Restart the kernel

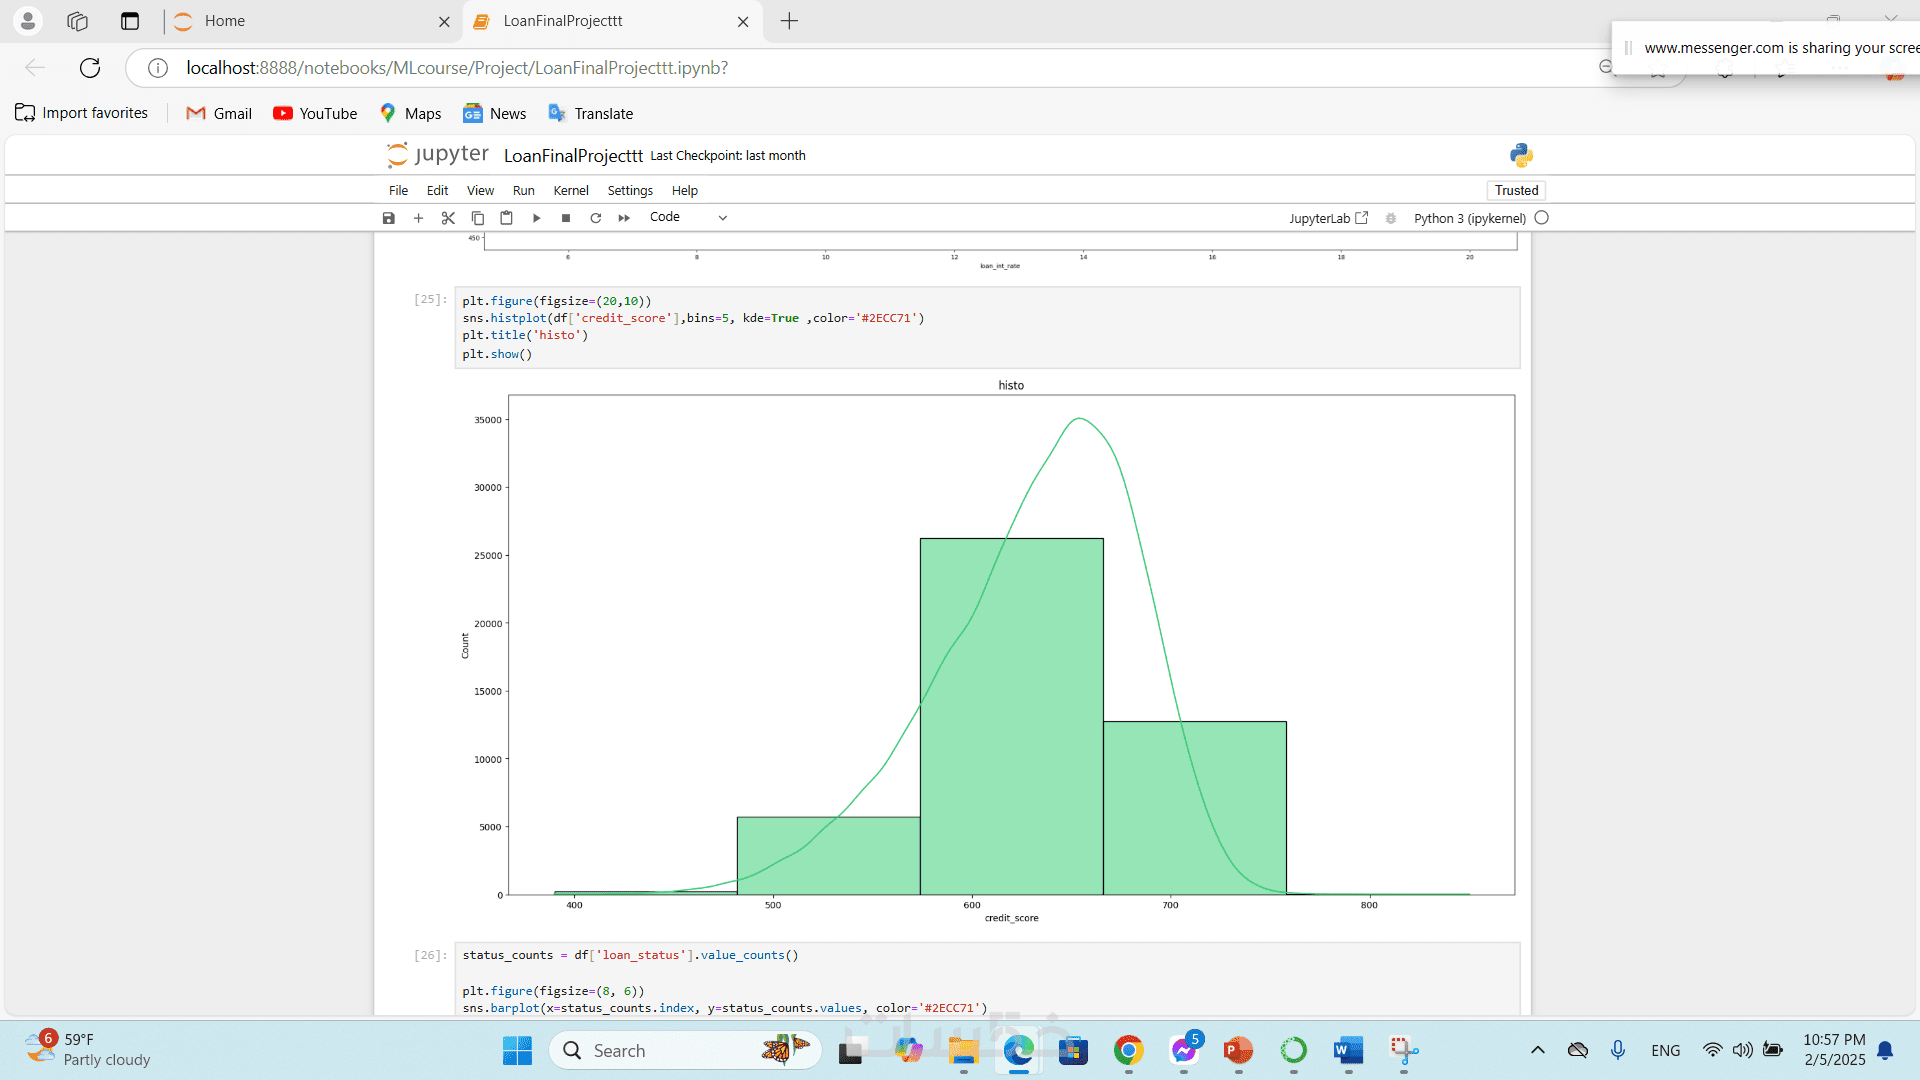596,218
